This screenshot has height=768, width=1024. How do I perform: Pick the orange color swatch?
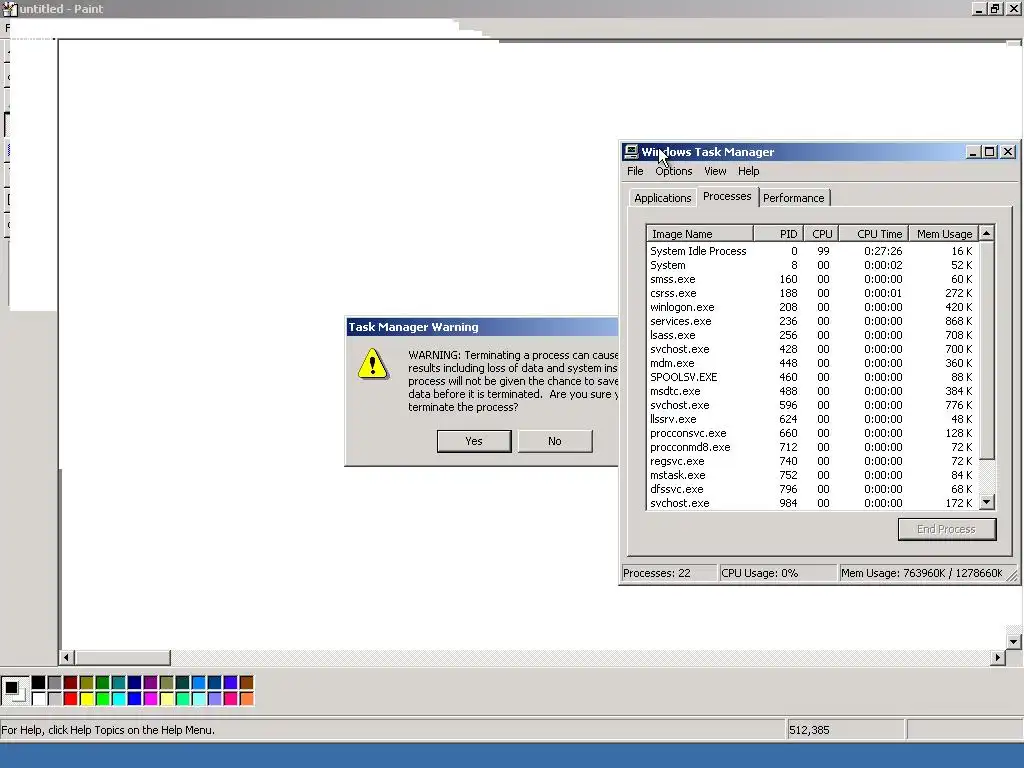click(247, 699)
